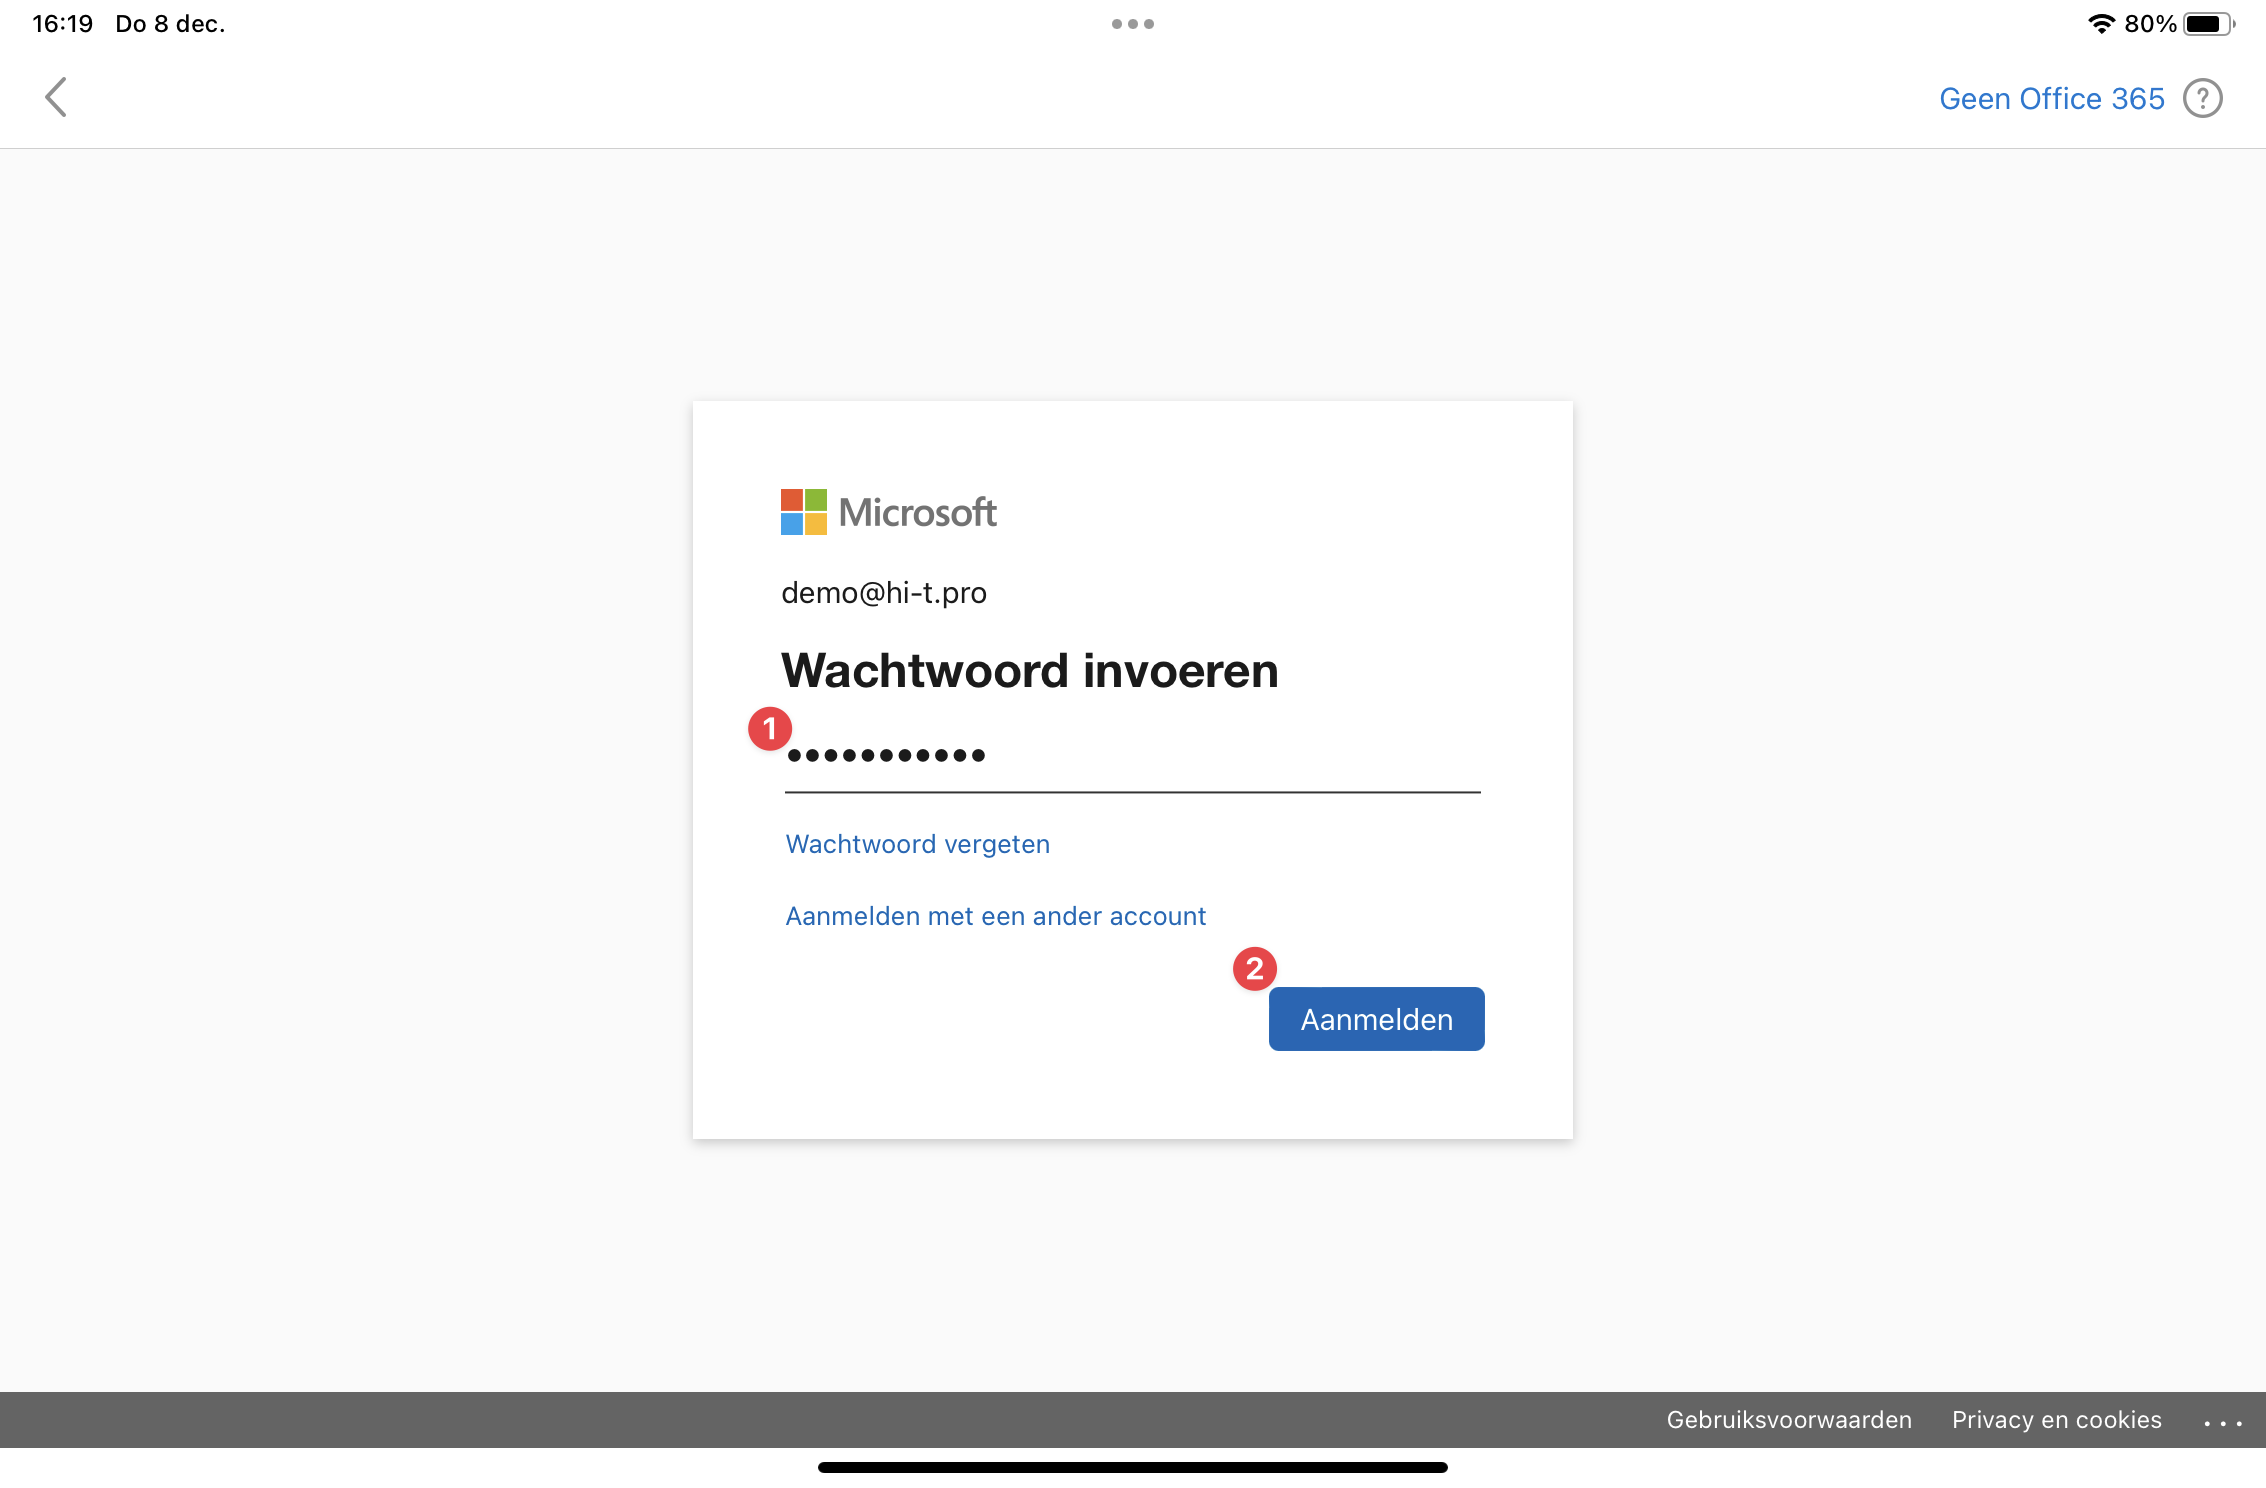
Task: Tap the back arrow icon
Action: [x=56, y=98]
